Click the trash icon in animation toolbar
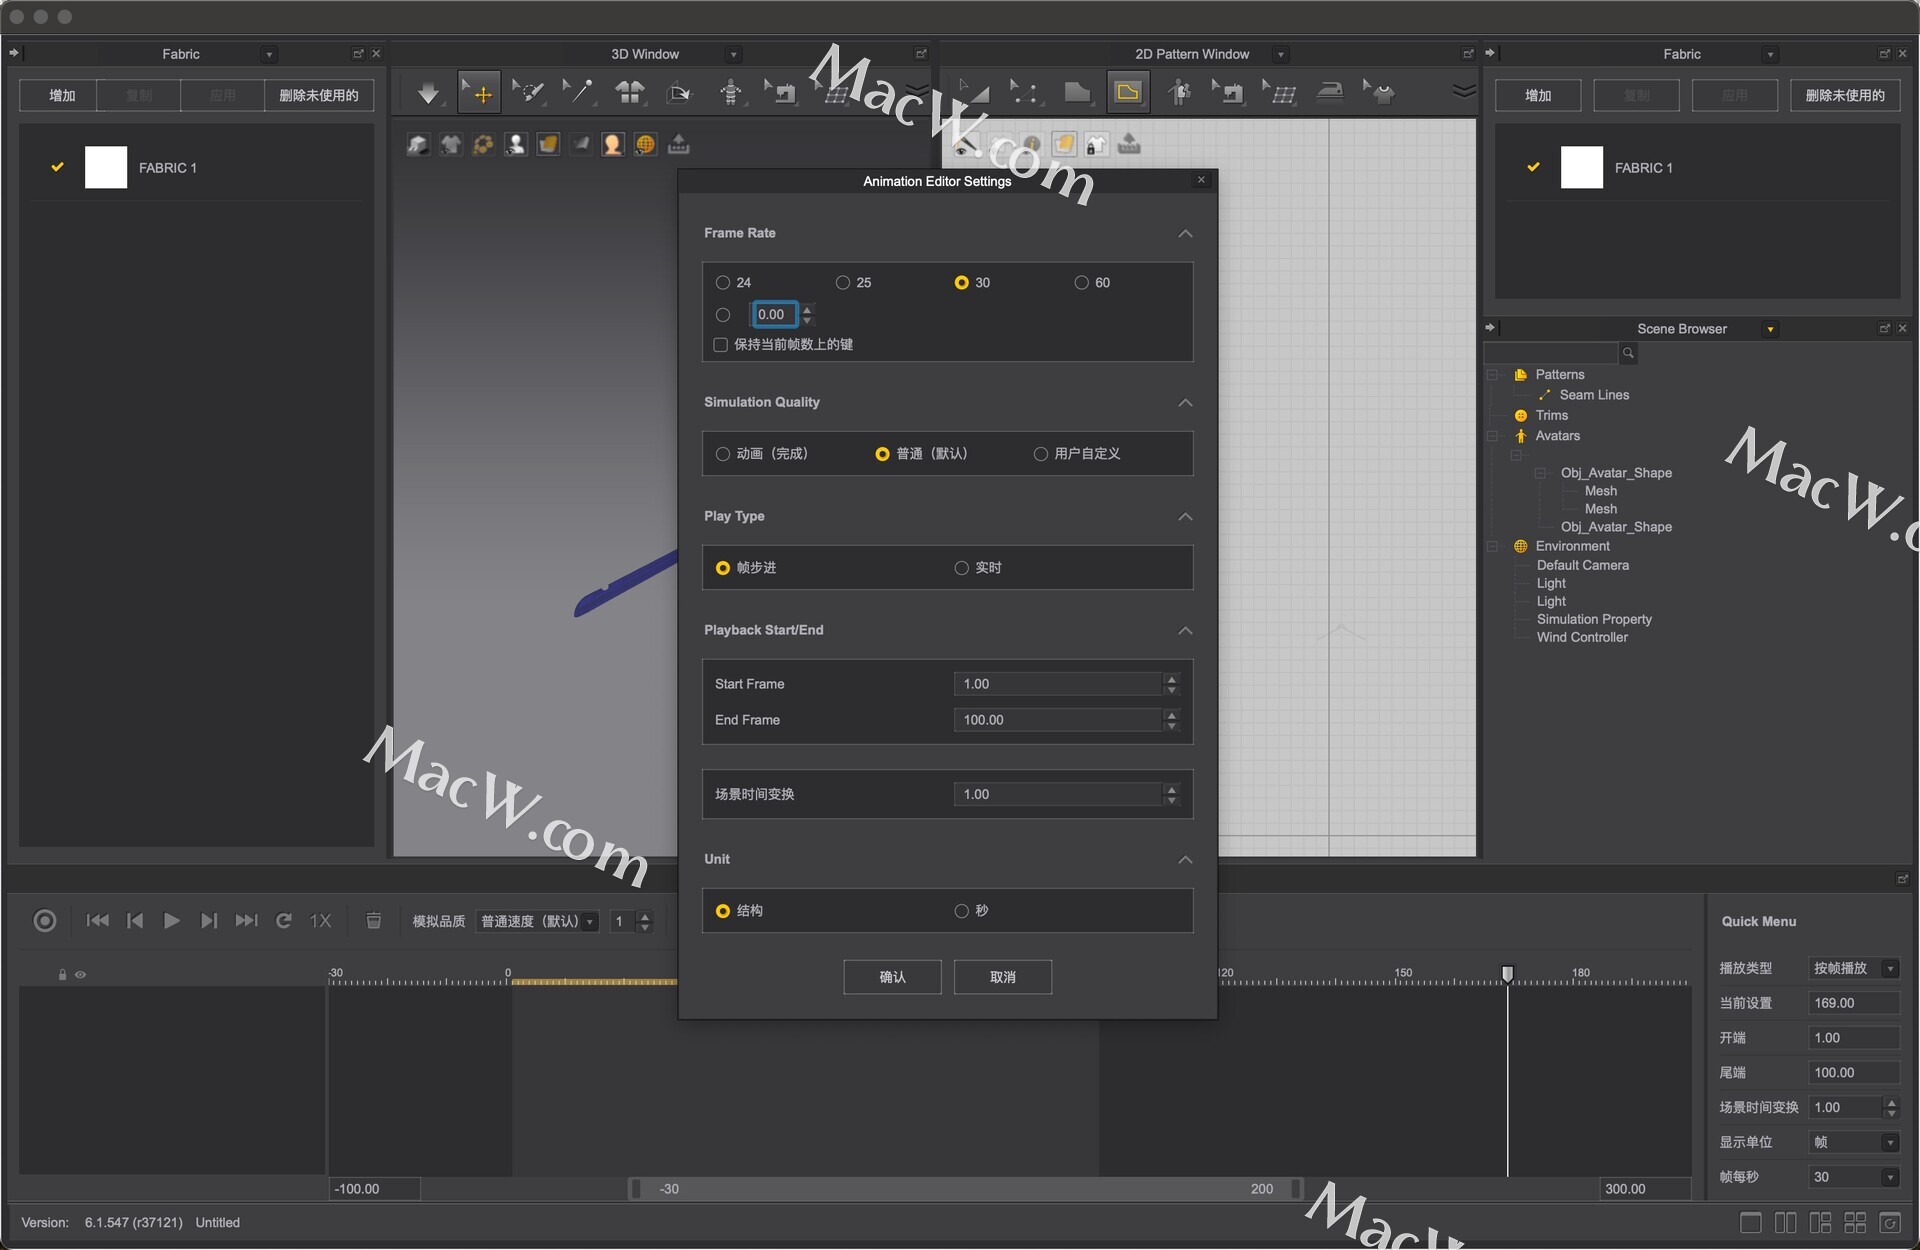The width and height of the screenshot is (1920, 1250). (x=373, y=921)
